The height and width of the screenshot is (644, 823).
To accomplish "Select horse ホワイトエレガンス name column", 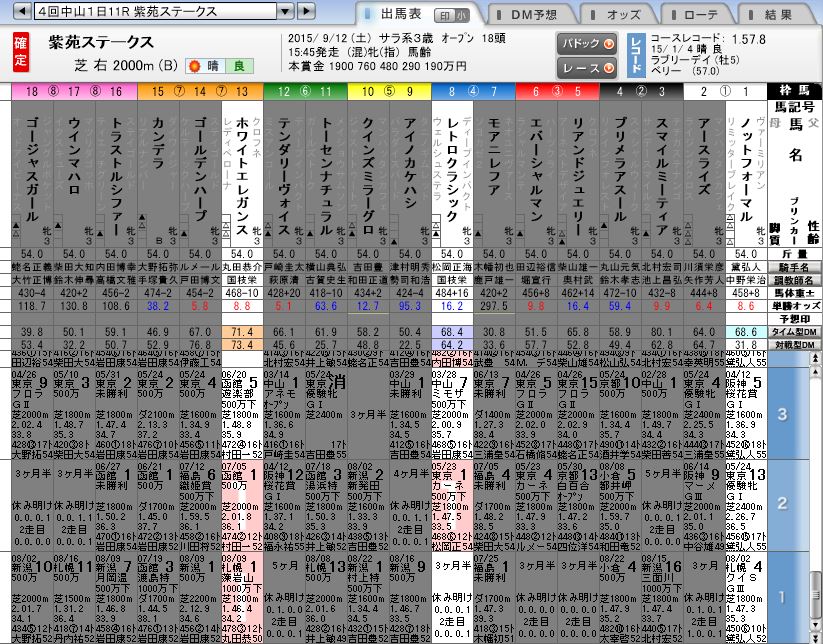I will pos(242,175).
